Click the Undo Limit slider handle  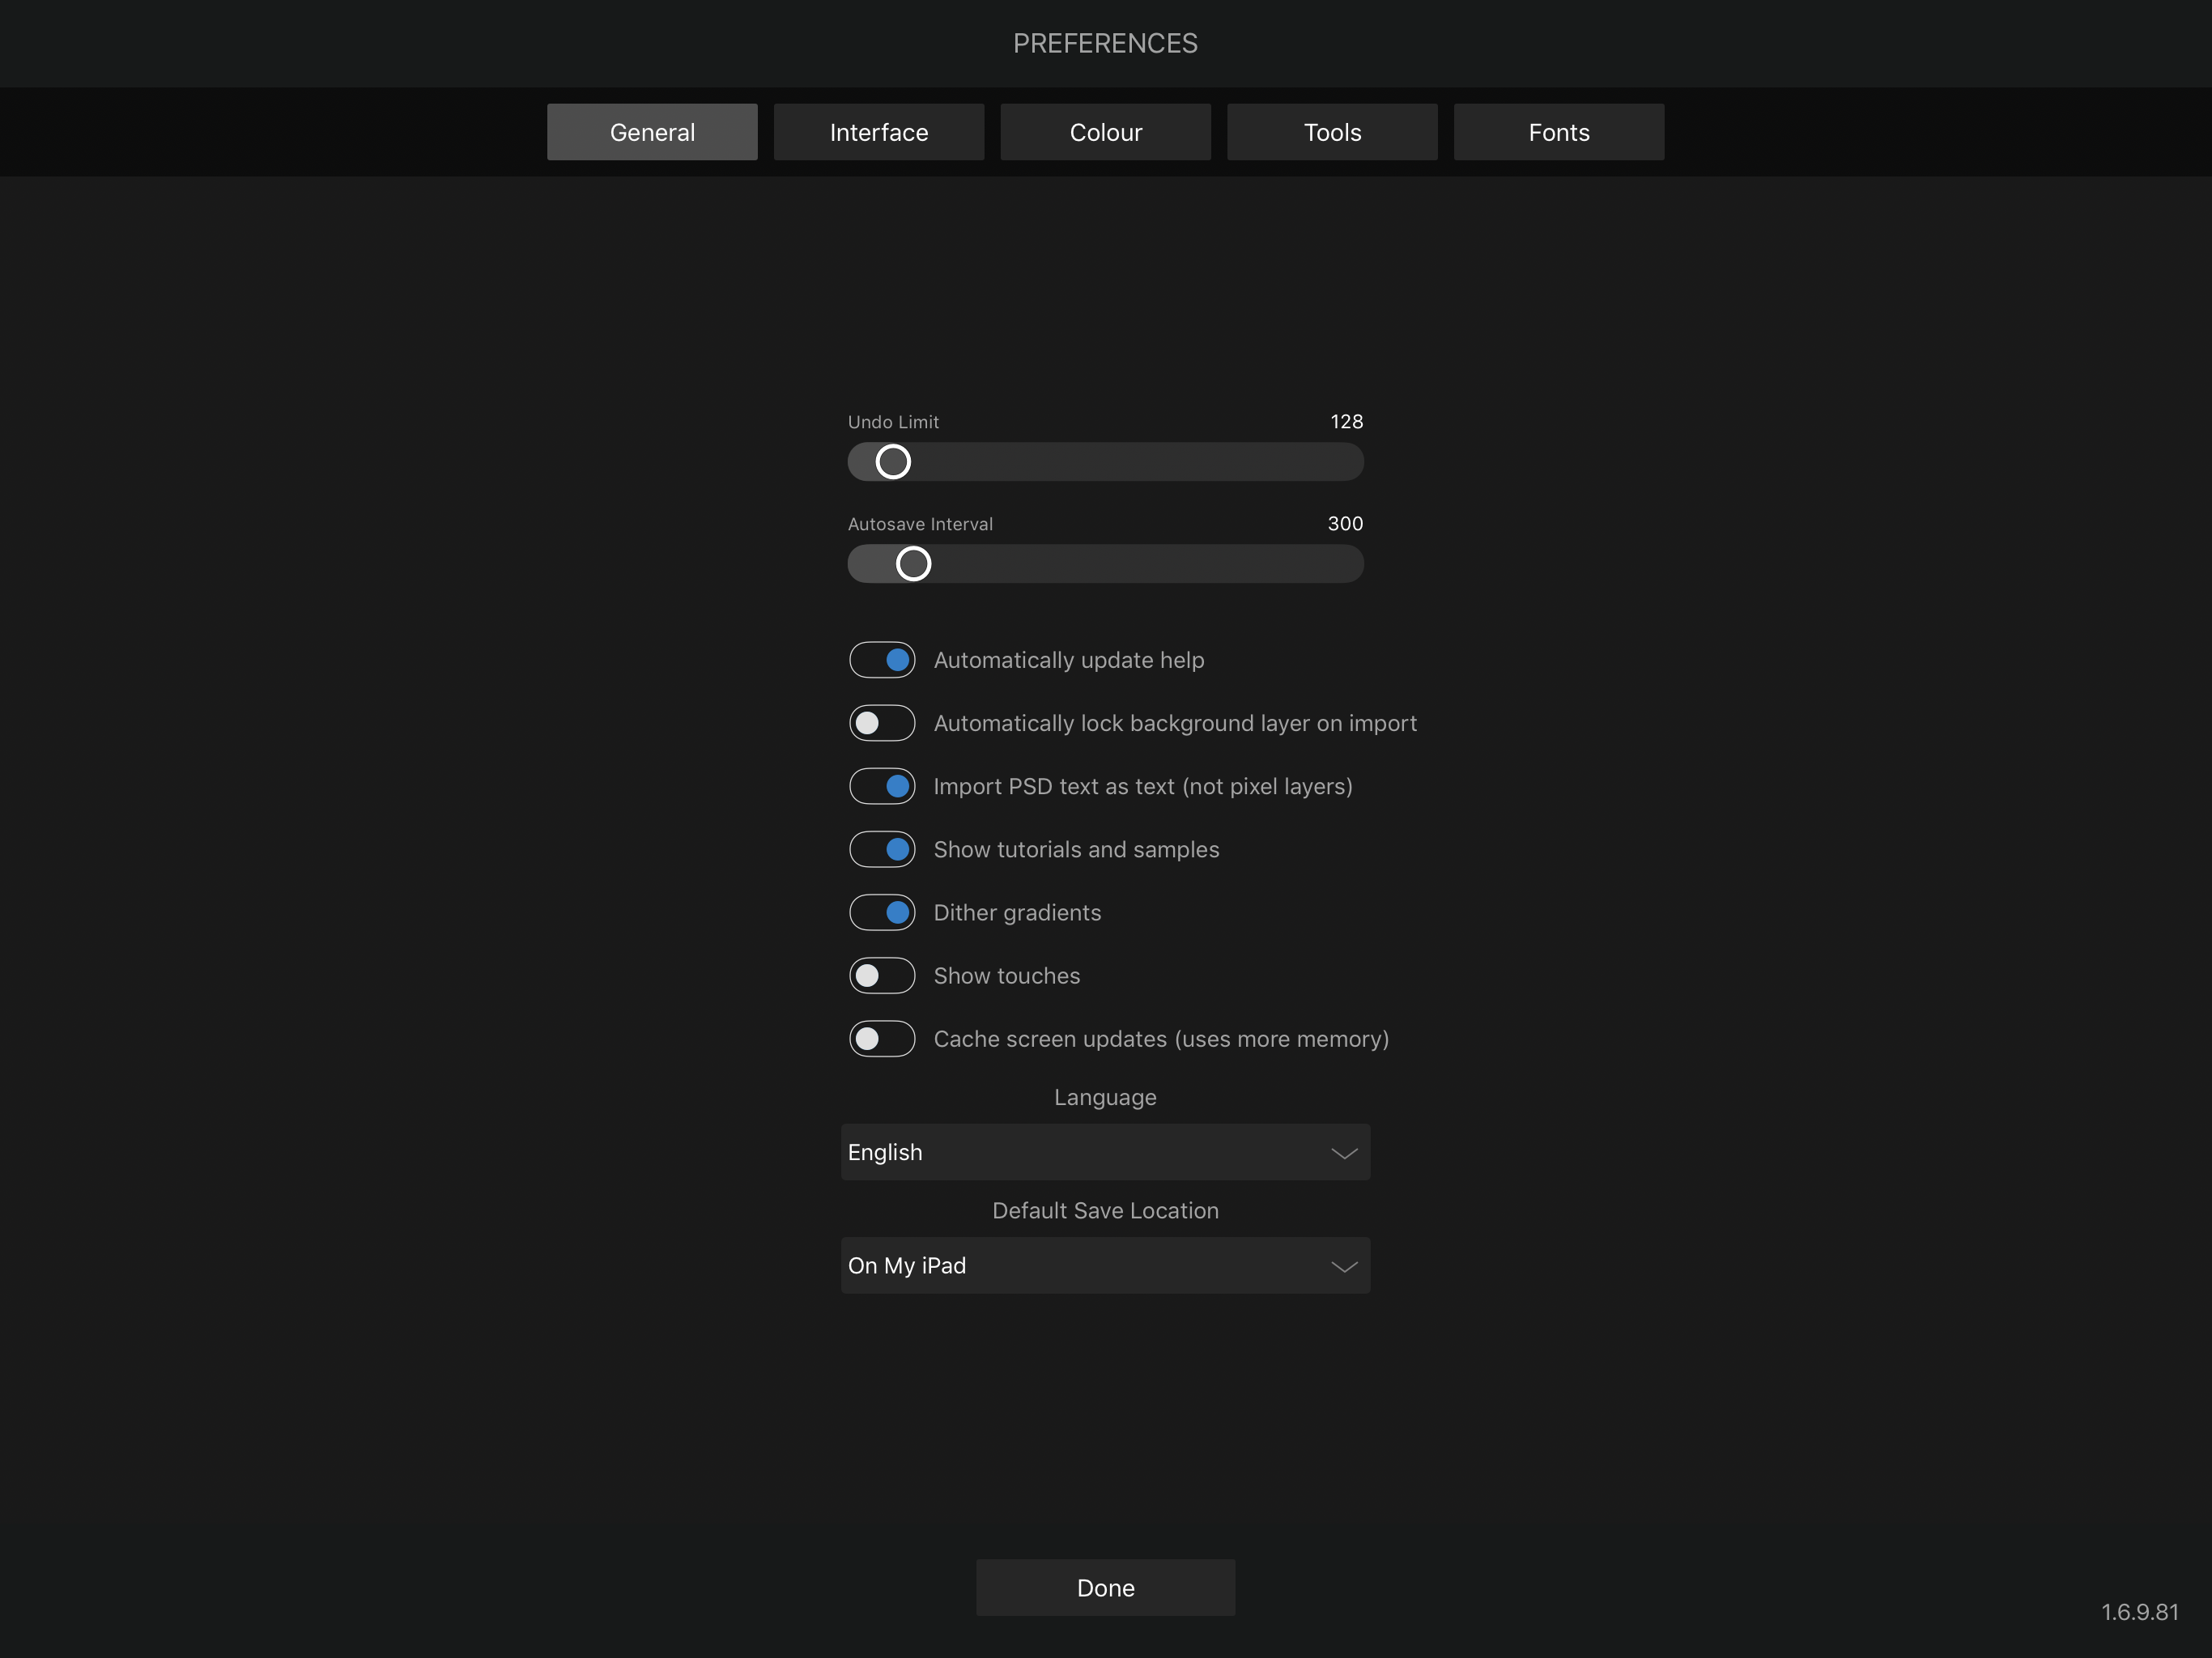(x=893, y=462)
